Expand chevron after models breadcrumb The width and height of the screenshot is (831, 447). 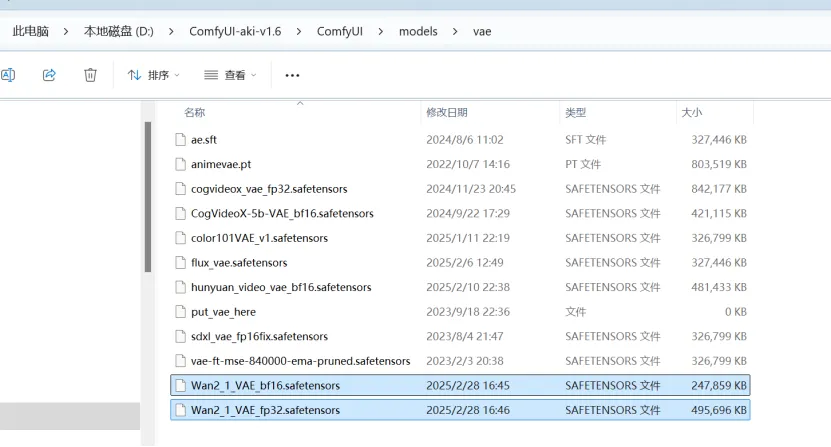pyautogui.click(x=455, y=32)
